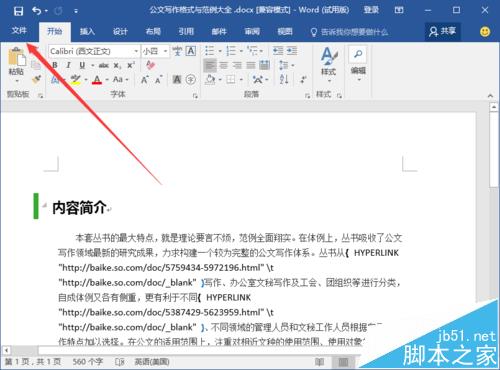This screenshot has height=370, width=500.
Task: Switch to the 开始 (Home) tab
Action: (x=55, y=32)
